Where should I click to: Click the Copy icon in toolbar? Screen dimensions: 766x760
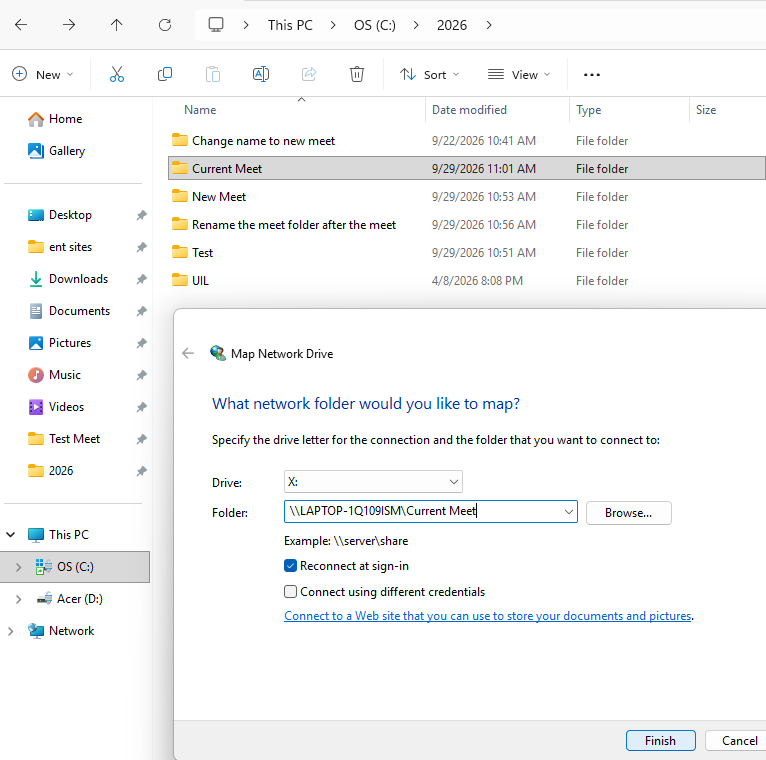tap(165, 74)
